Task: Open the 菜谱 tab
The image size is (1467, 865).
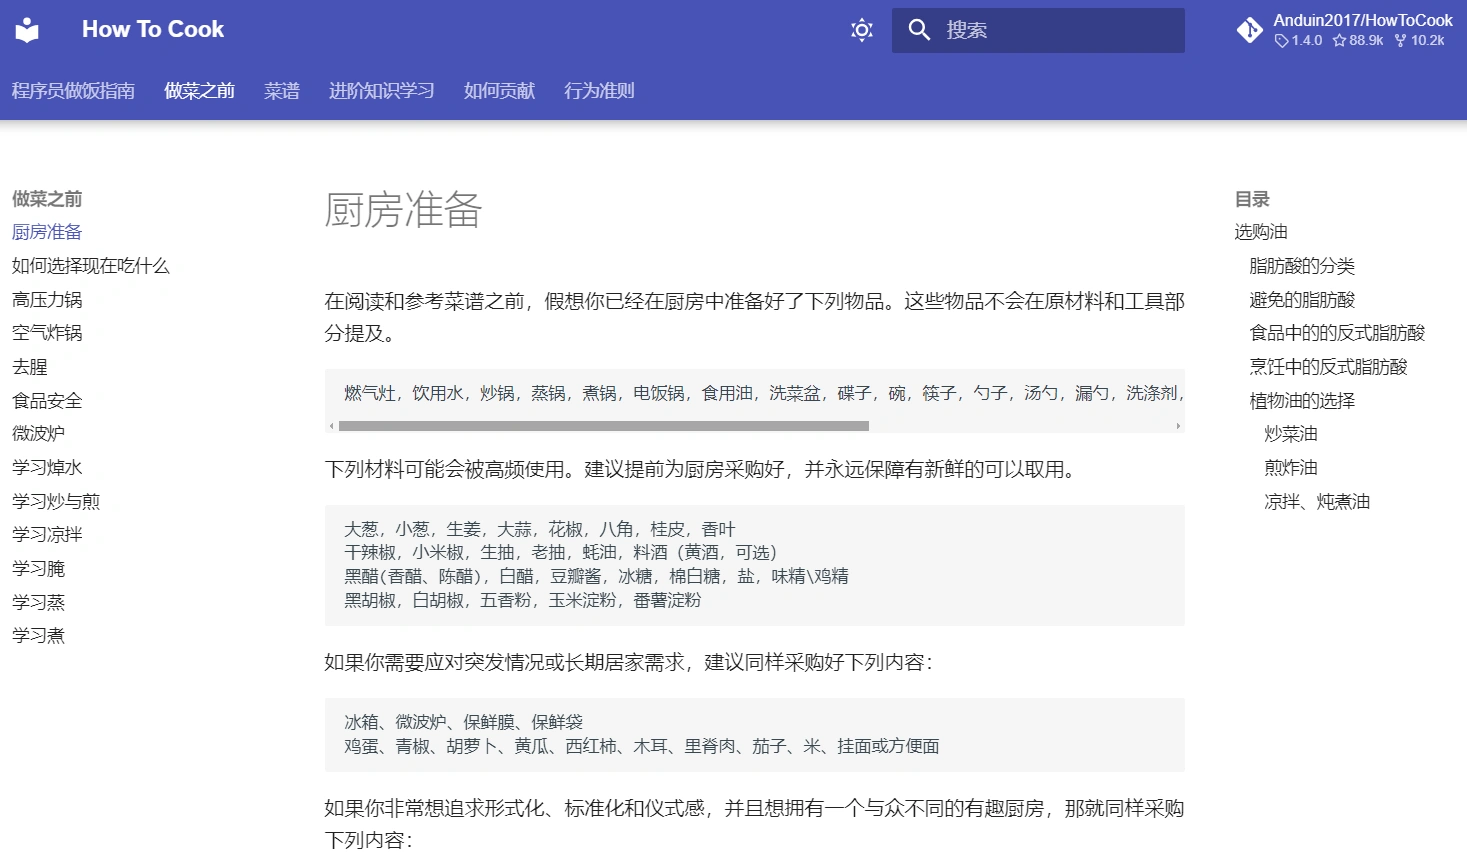Action: coord(281,91)
